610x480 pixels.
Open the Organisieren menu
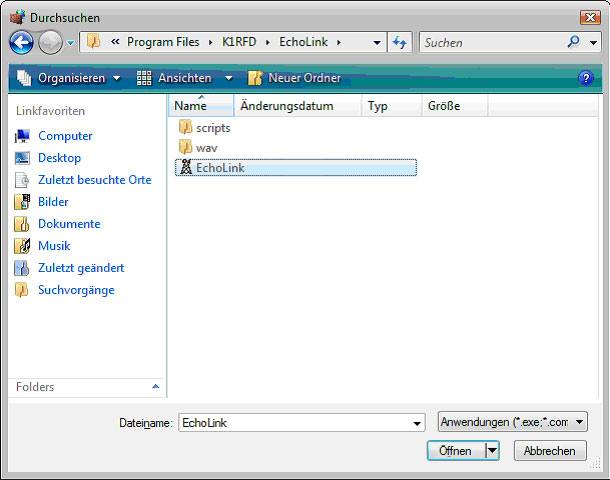70,78
